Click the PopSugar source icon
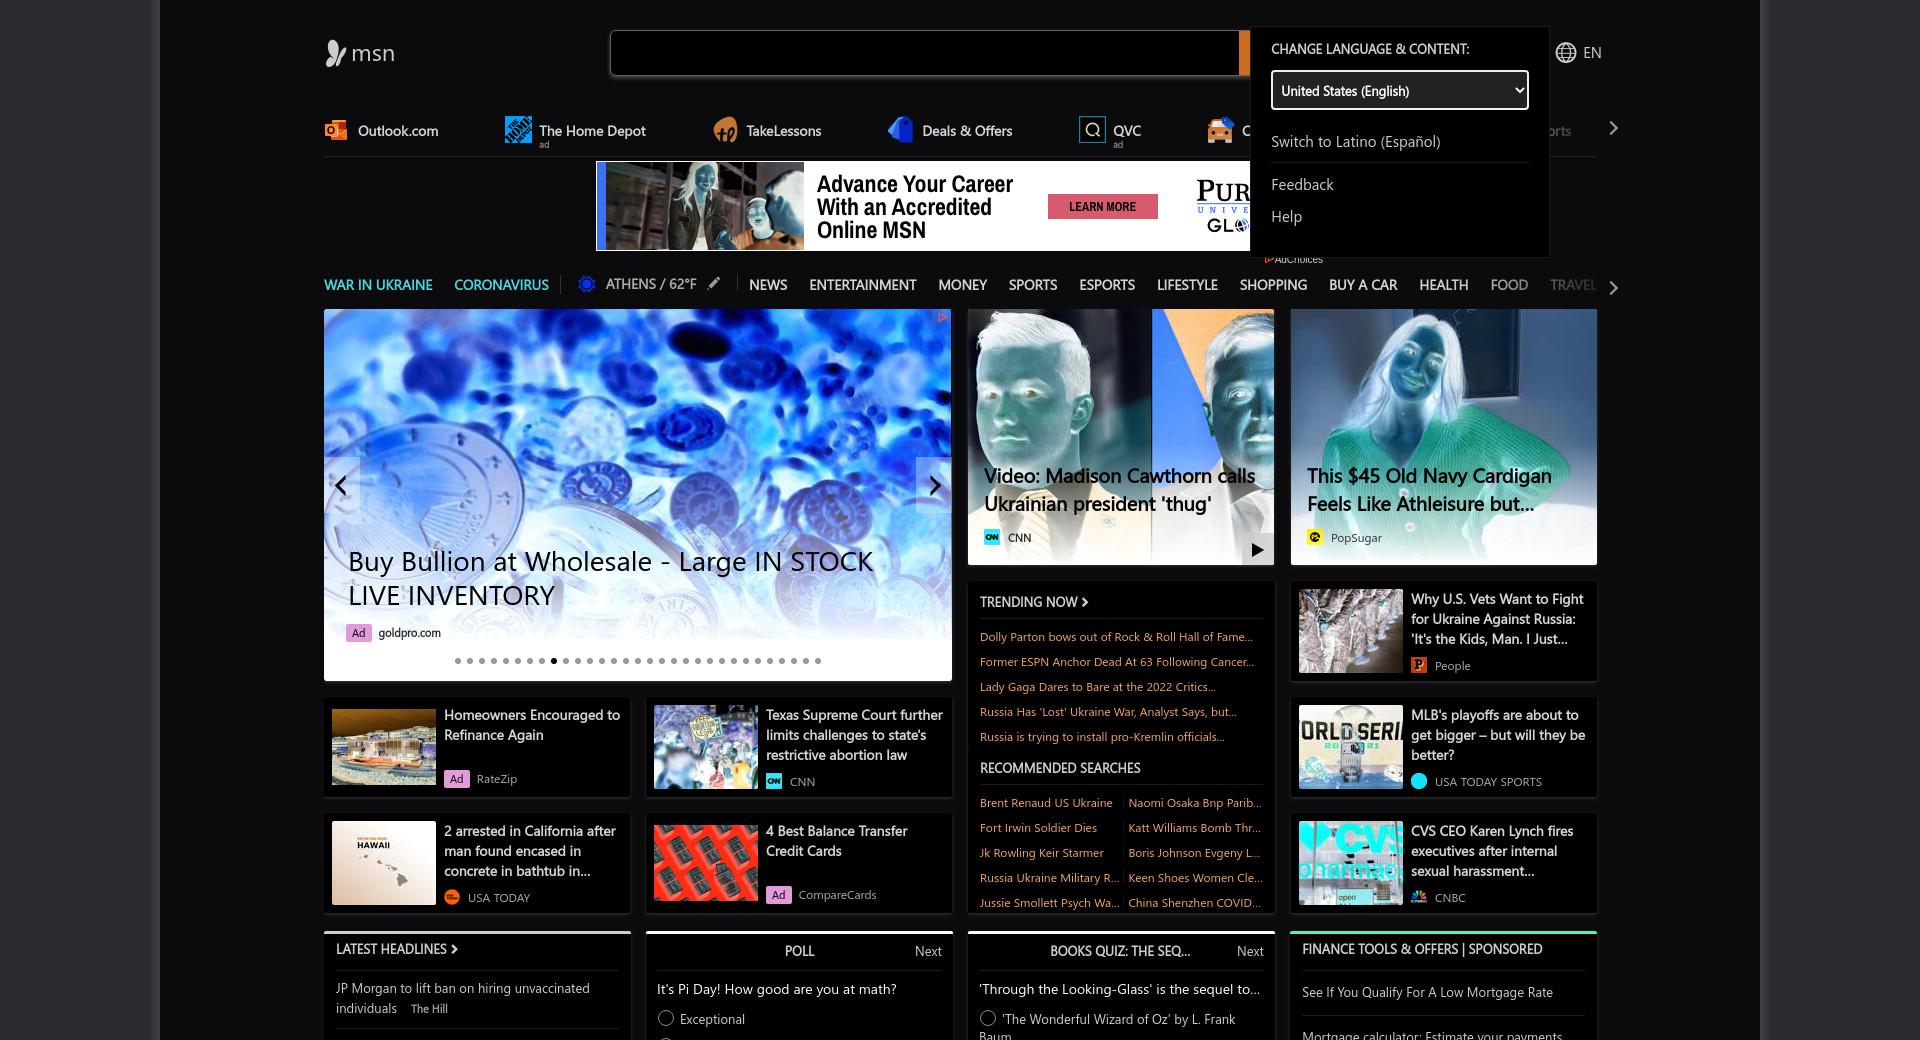 [x=1315, y=537]
